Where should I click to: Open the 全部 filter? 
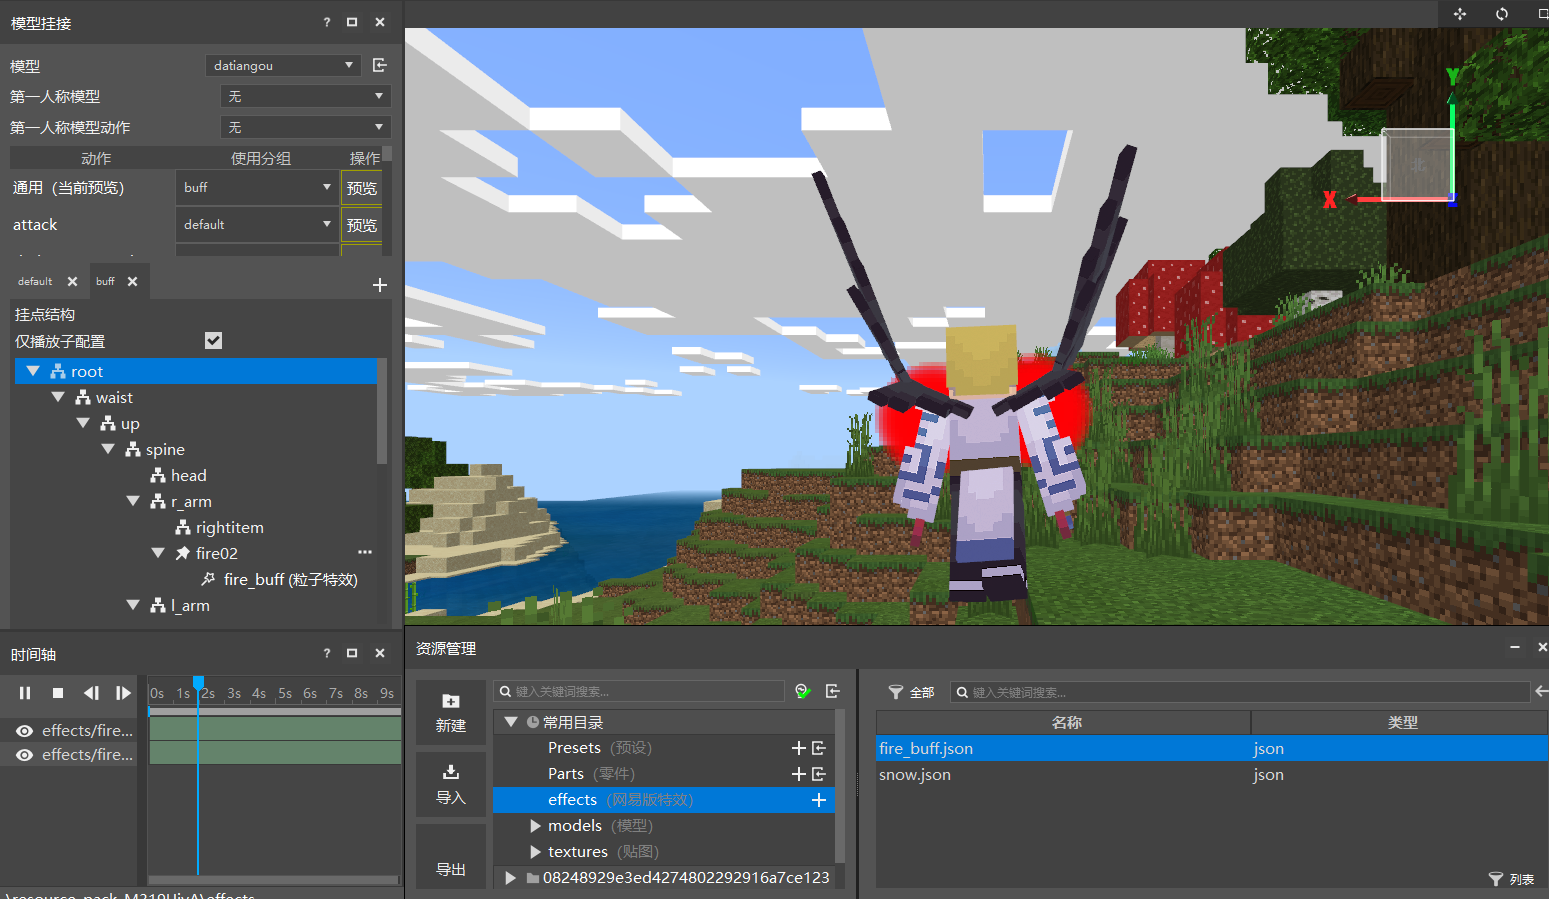(911, 692)
